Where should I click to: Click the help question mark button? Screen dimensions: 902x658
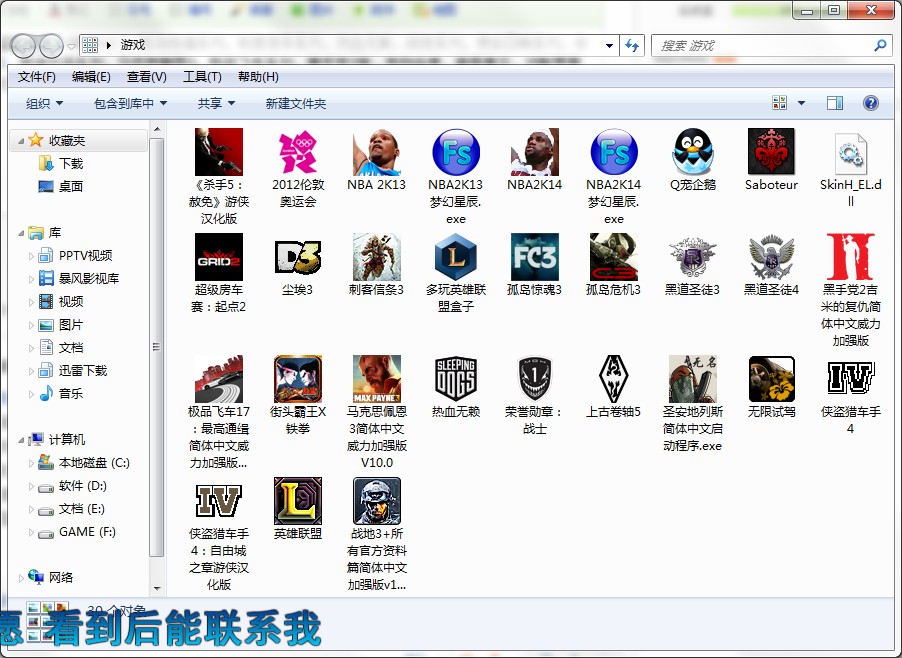(870, 103)
